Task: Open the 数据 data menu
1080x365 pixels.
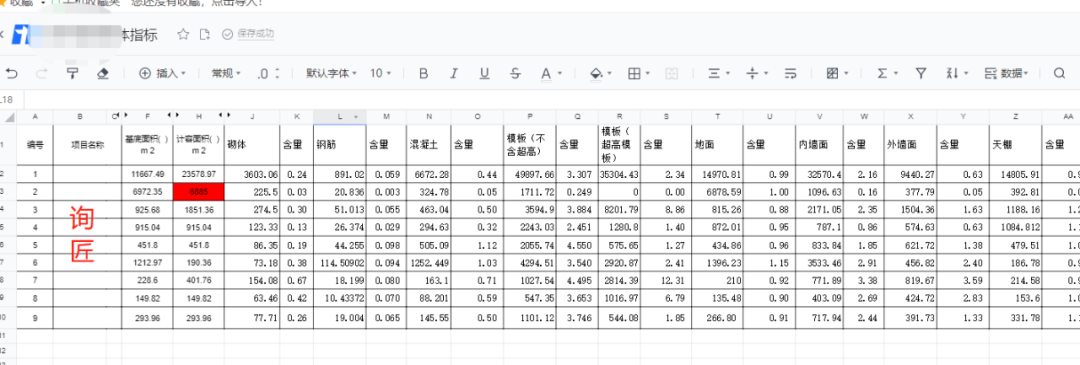Action: click(1007, 73)
